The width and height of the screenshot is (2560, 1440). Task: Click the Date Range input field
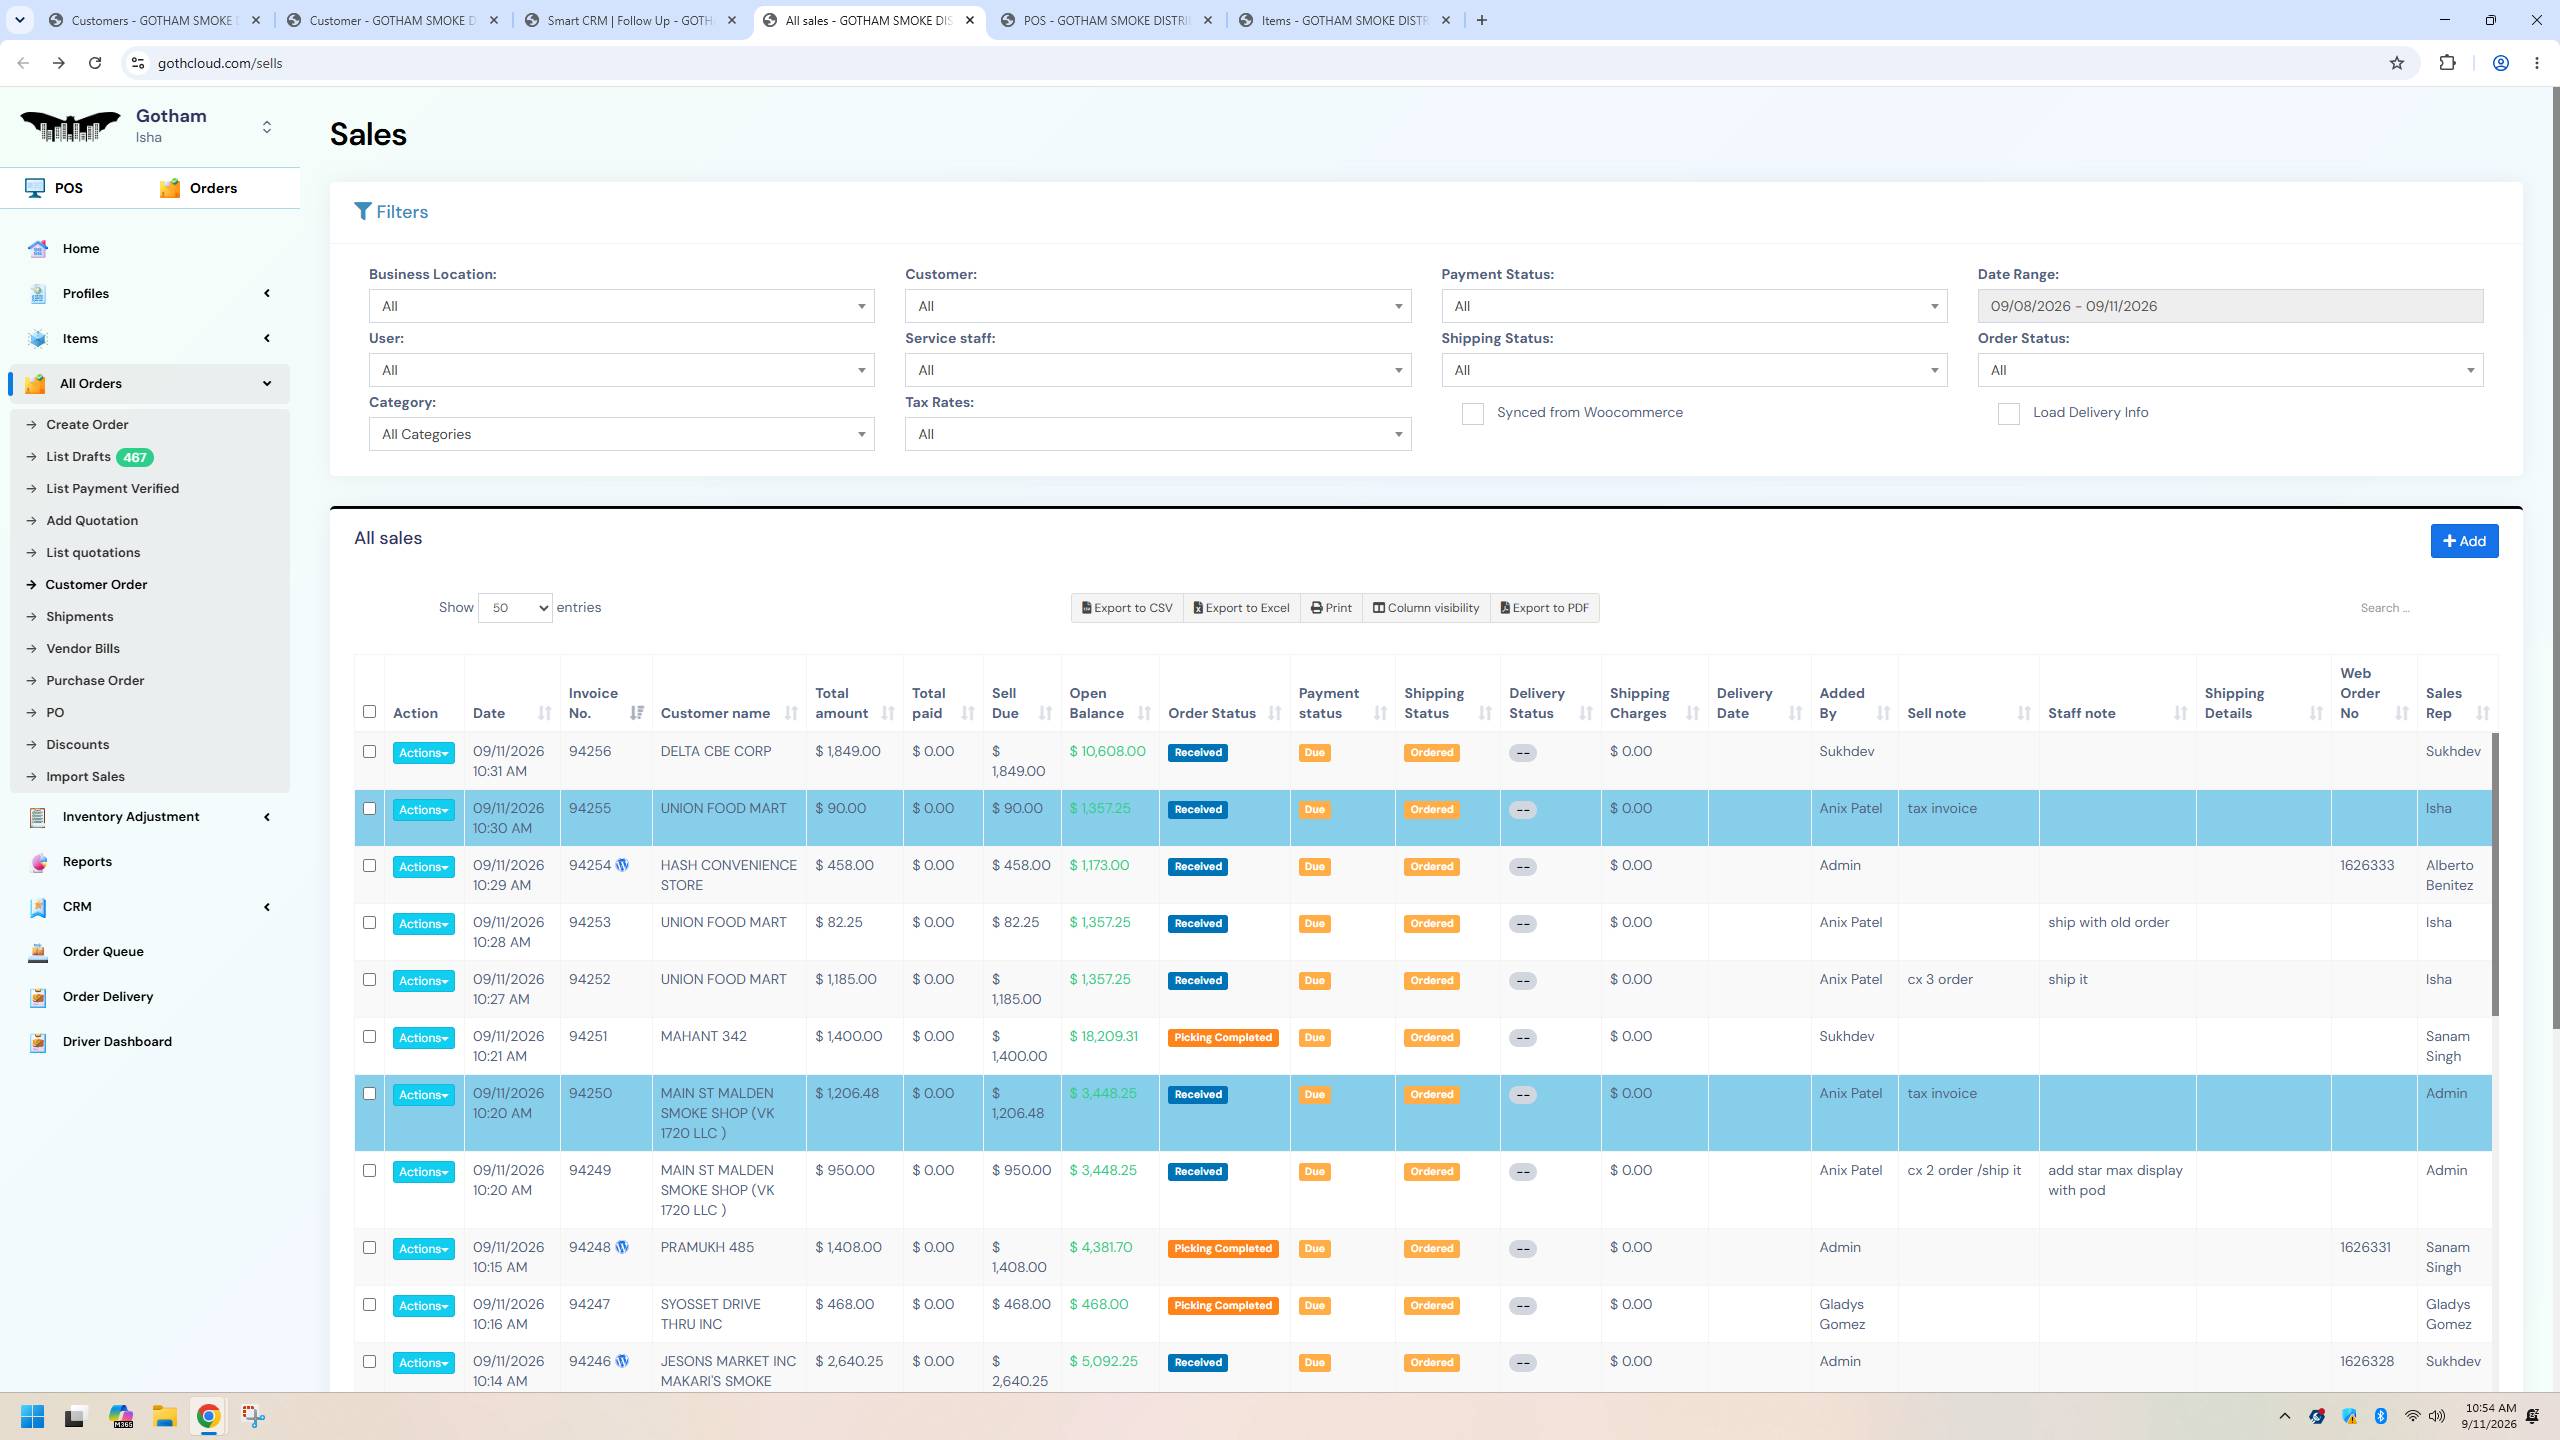tap(2230, 306)
